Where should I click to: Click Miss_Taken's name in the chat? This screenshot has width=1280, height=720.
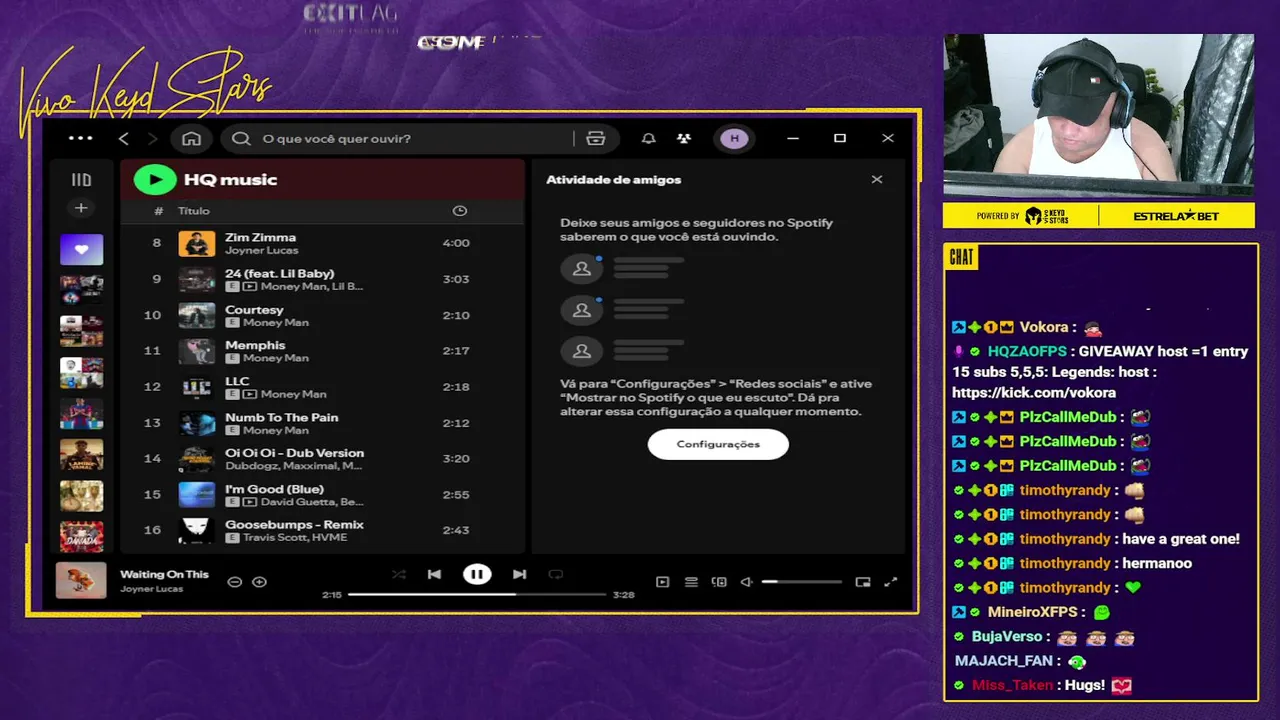click(x=1012, y=685)
